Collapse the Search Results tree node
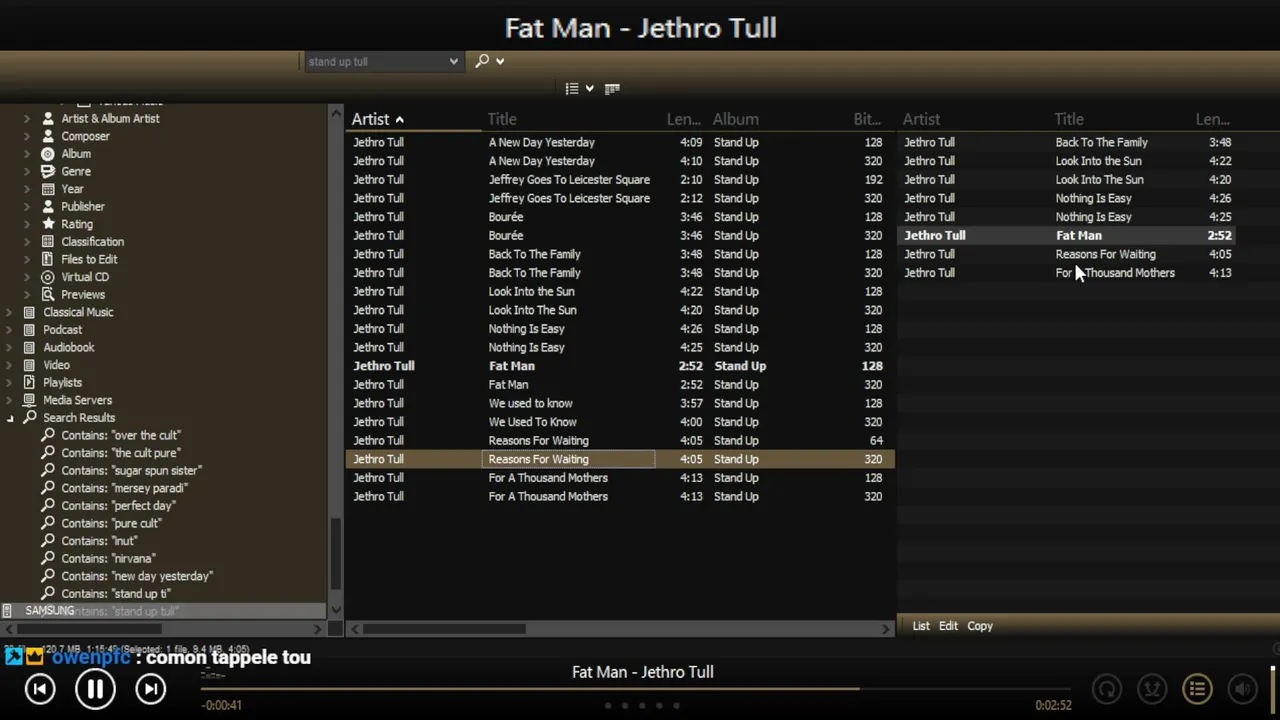1280x720 pixels. point(10,418)
